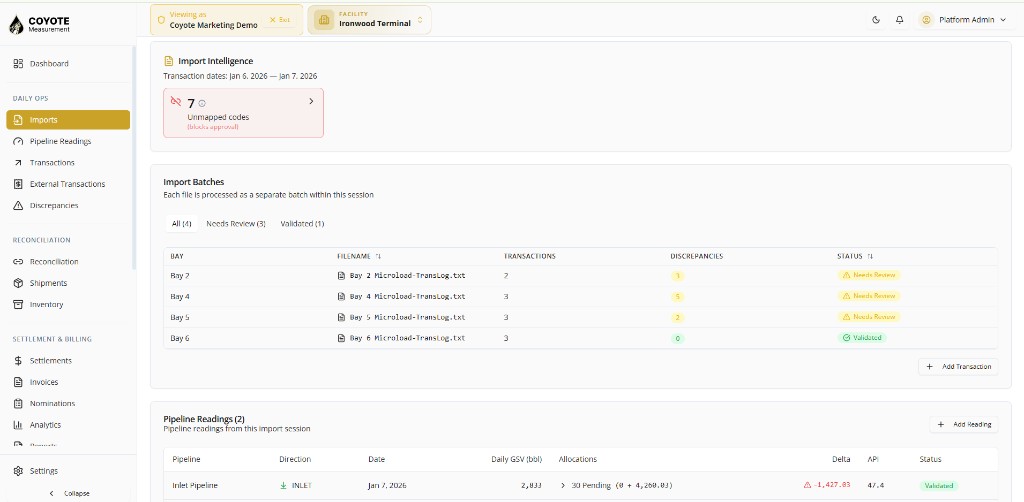
Task: Open the 7 Unmapped codes card
Action: (243, 113)
